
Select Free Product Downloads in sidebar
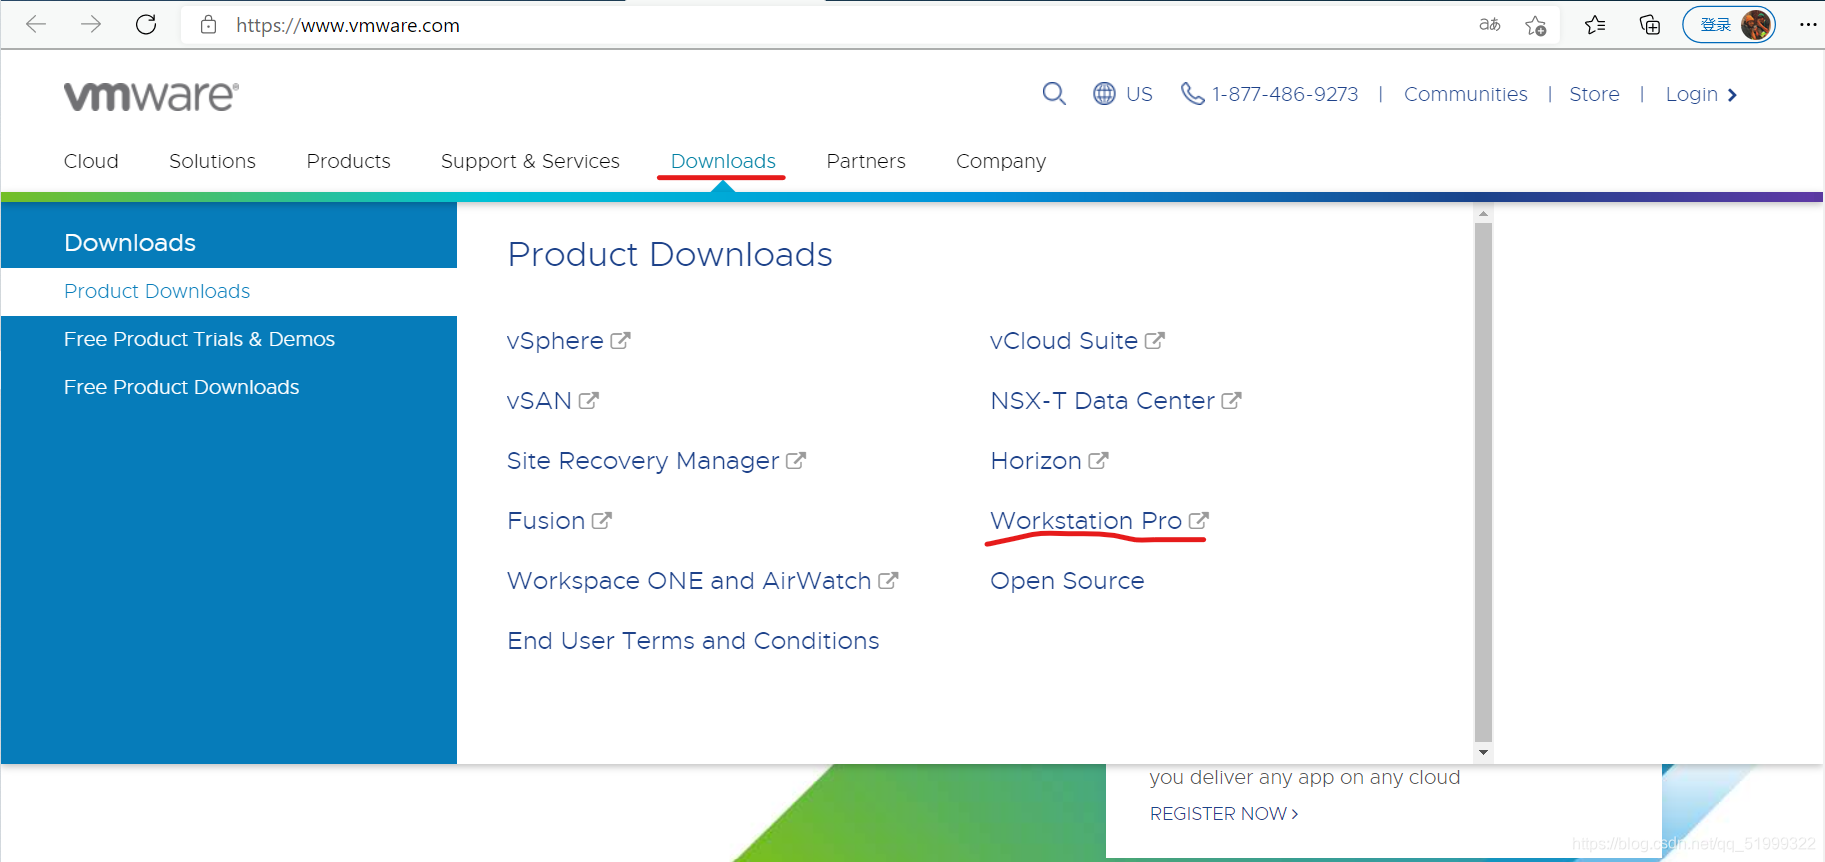coord(181,387)
